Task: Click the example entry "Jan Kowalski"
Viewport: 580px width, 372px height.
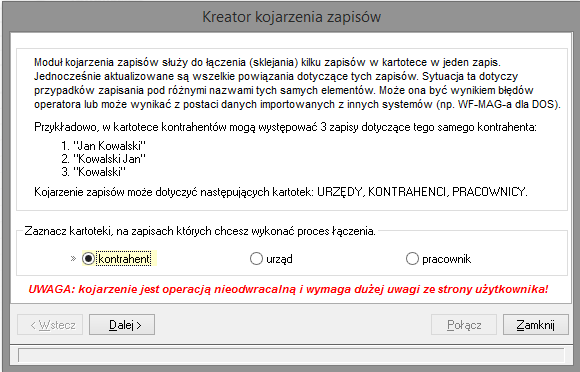Action: pyautogui.click(x=104, y=146)
